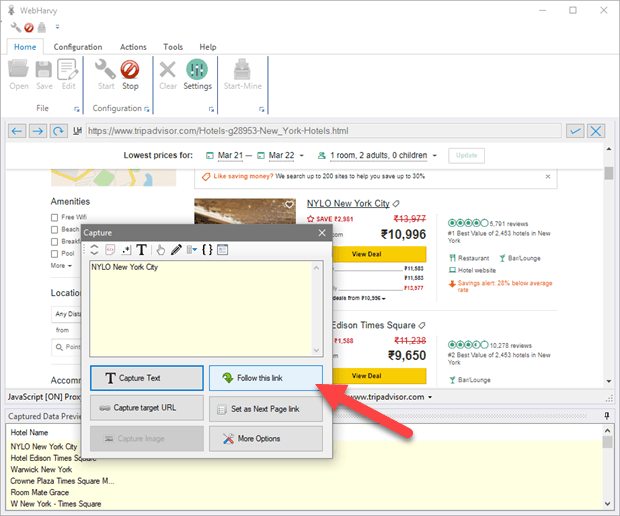This screenshot has width=620, height=516.
Task: Expand the Any Distance location dropdown
Action: point(66,314)
